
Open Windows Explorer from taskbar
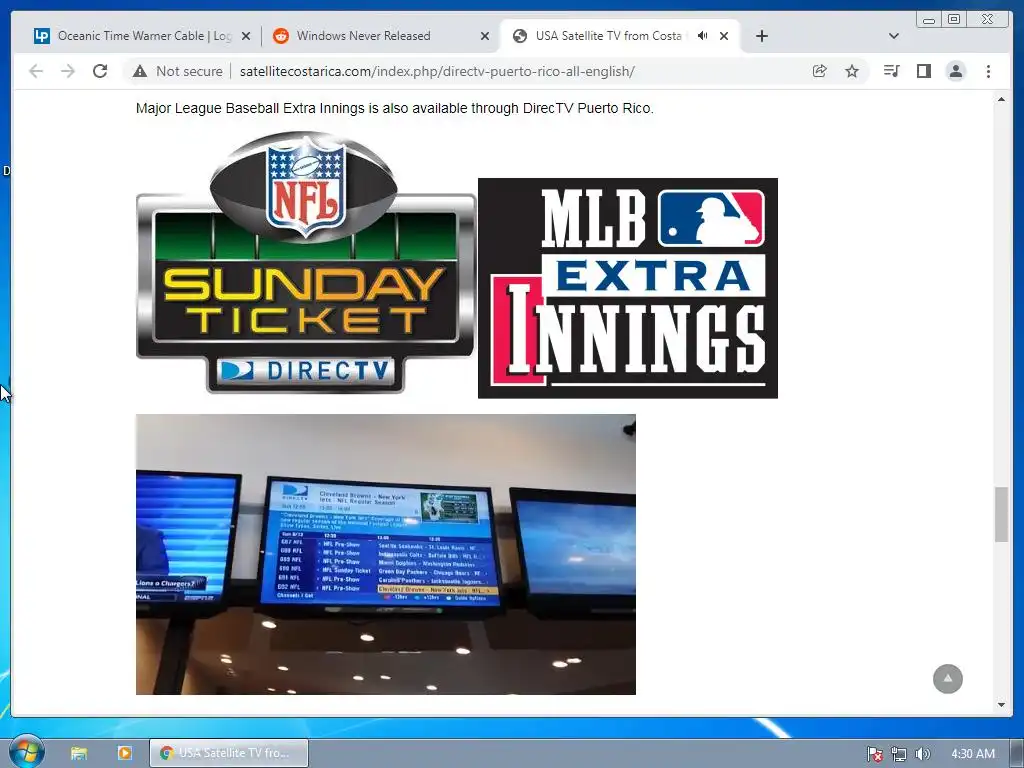[x=79, y=753]
